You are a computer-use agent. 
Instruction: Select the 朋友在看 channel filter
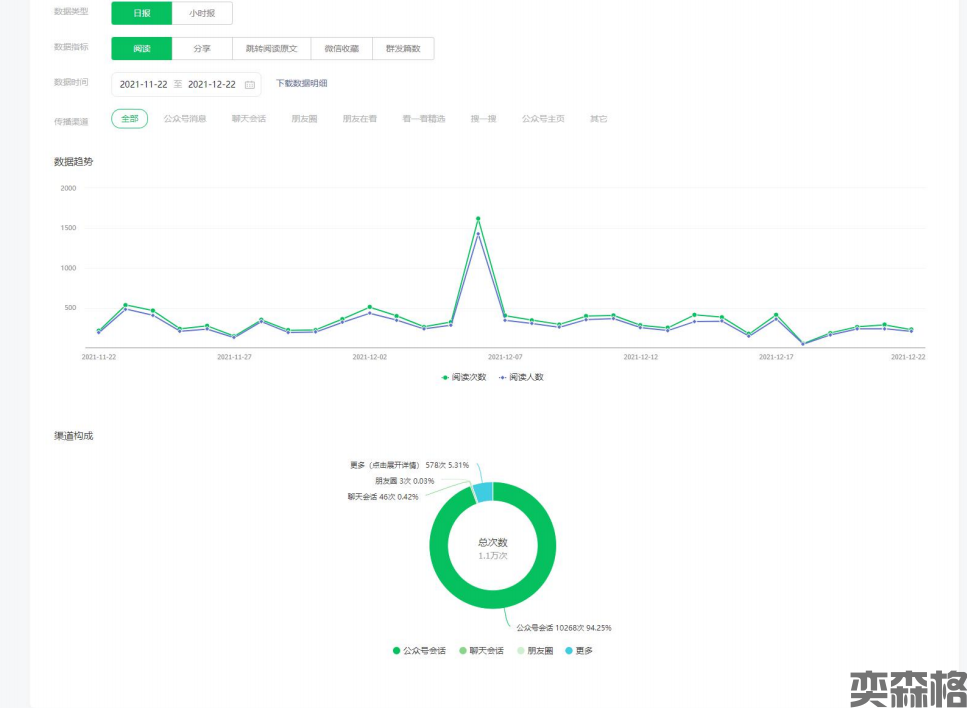(x=359, y=119)
